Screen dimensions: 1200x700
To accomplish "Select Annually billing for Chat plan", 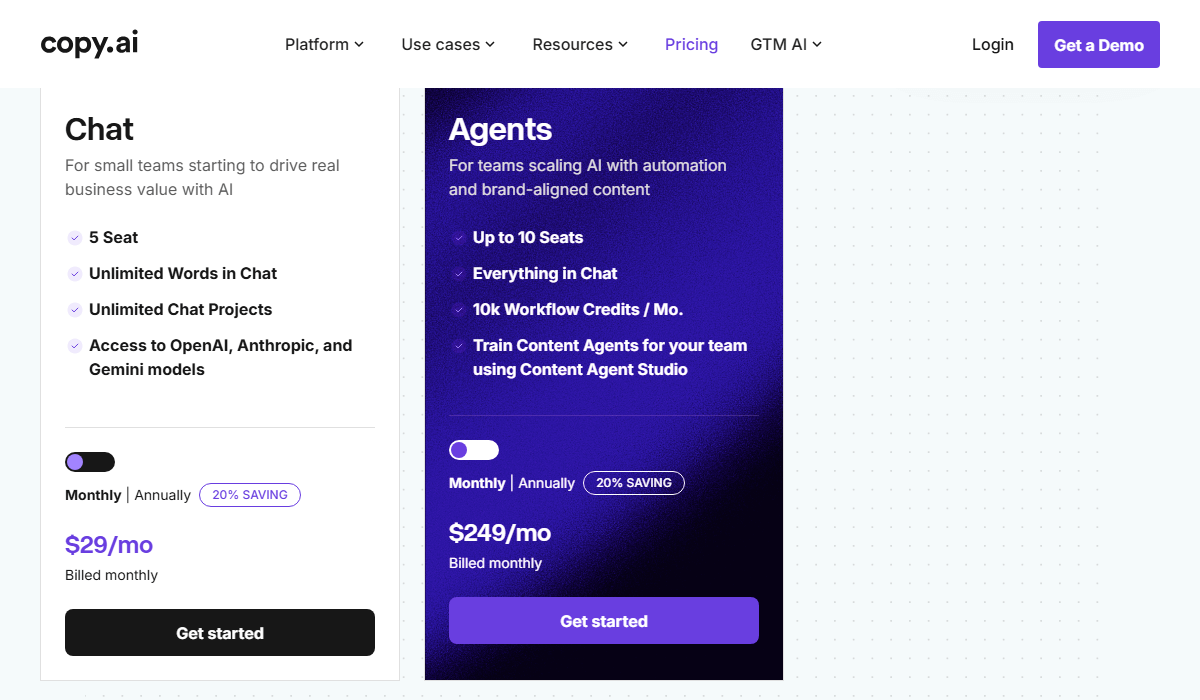I will [x=162, y=495].
